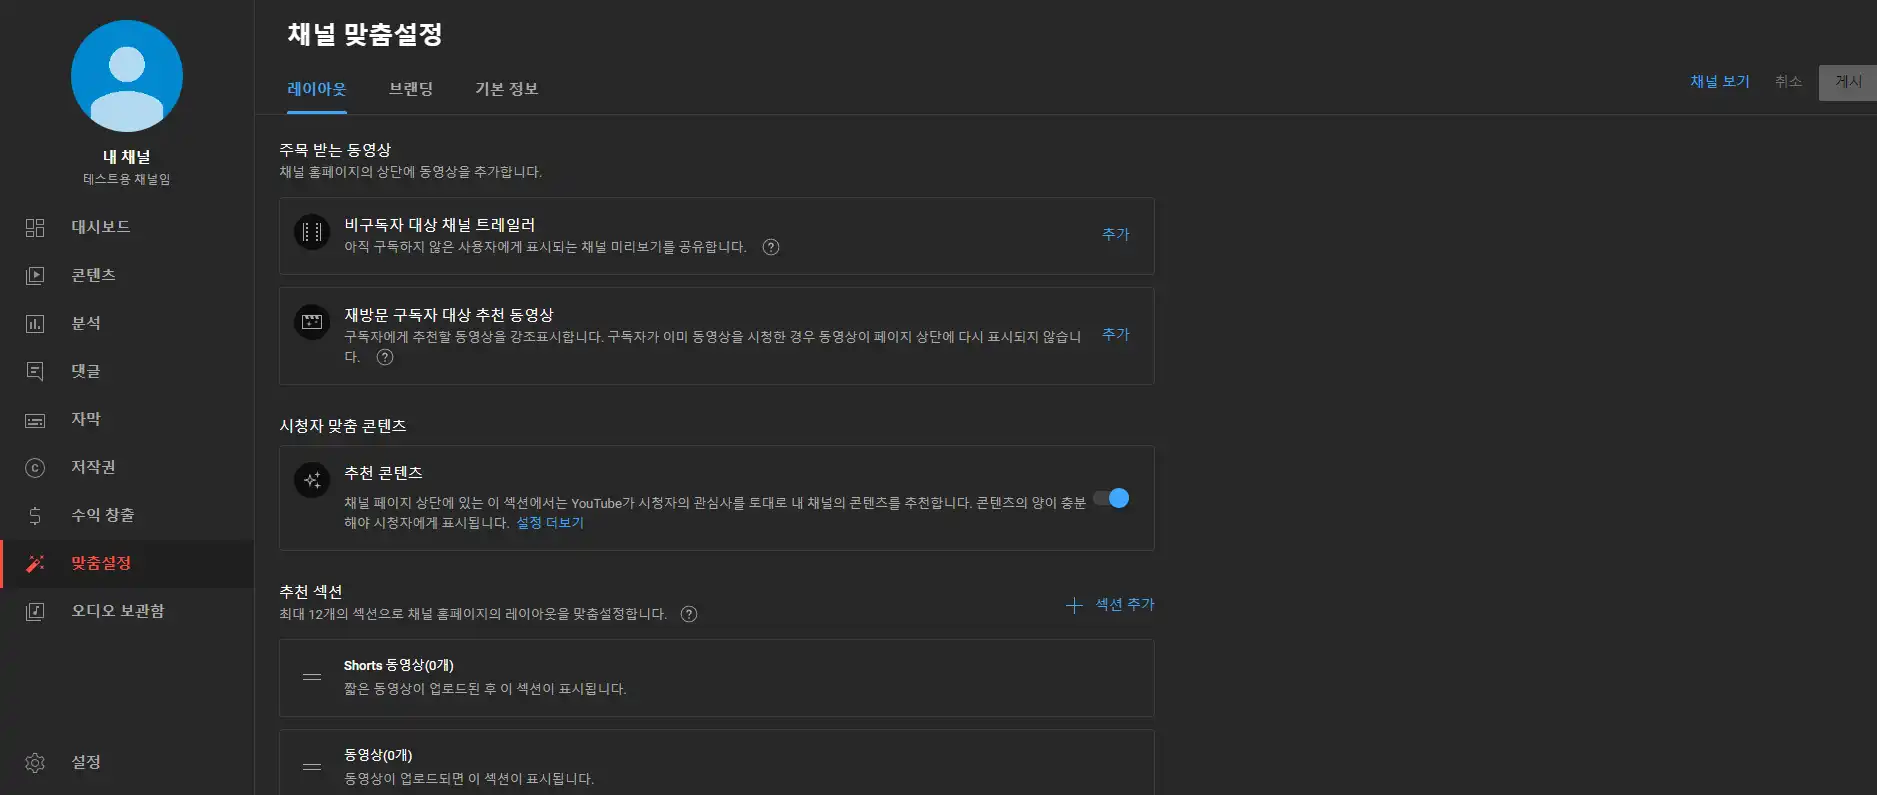The width and height of the screenshot is (1877, 795).
Task: Click the plus icon for 섹션 추가
Action: [x=1074, y=605]
